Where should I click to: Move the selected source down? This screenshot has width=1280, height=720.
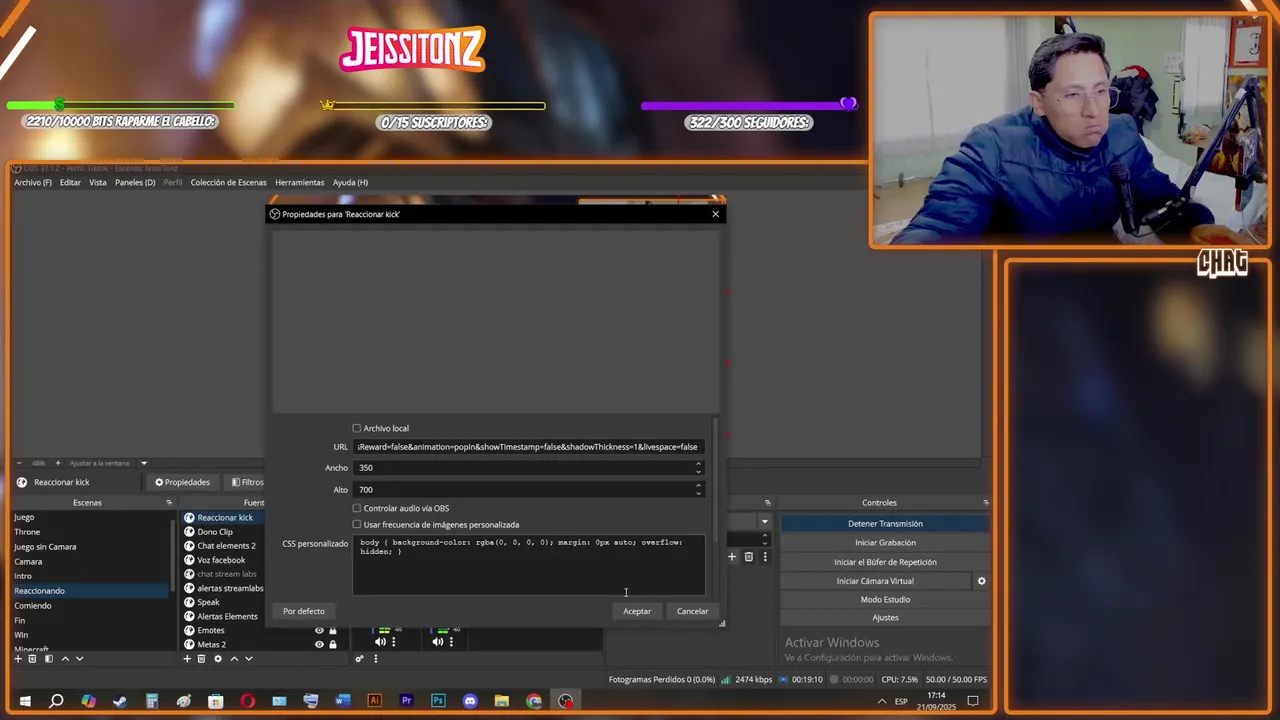pos(249,659)
